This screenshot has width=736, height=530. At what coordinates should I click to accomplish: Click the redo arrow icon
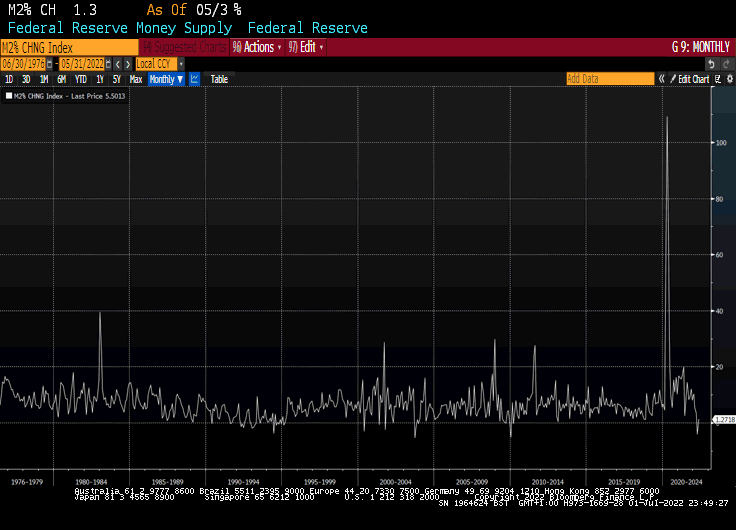725,63
